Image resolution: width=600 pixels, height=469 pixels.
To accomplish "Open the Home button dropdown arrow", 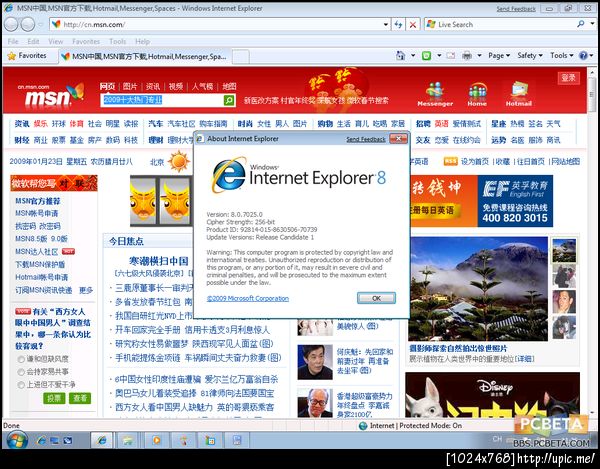I will click(413, 56).
